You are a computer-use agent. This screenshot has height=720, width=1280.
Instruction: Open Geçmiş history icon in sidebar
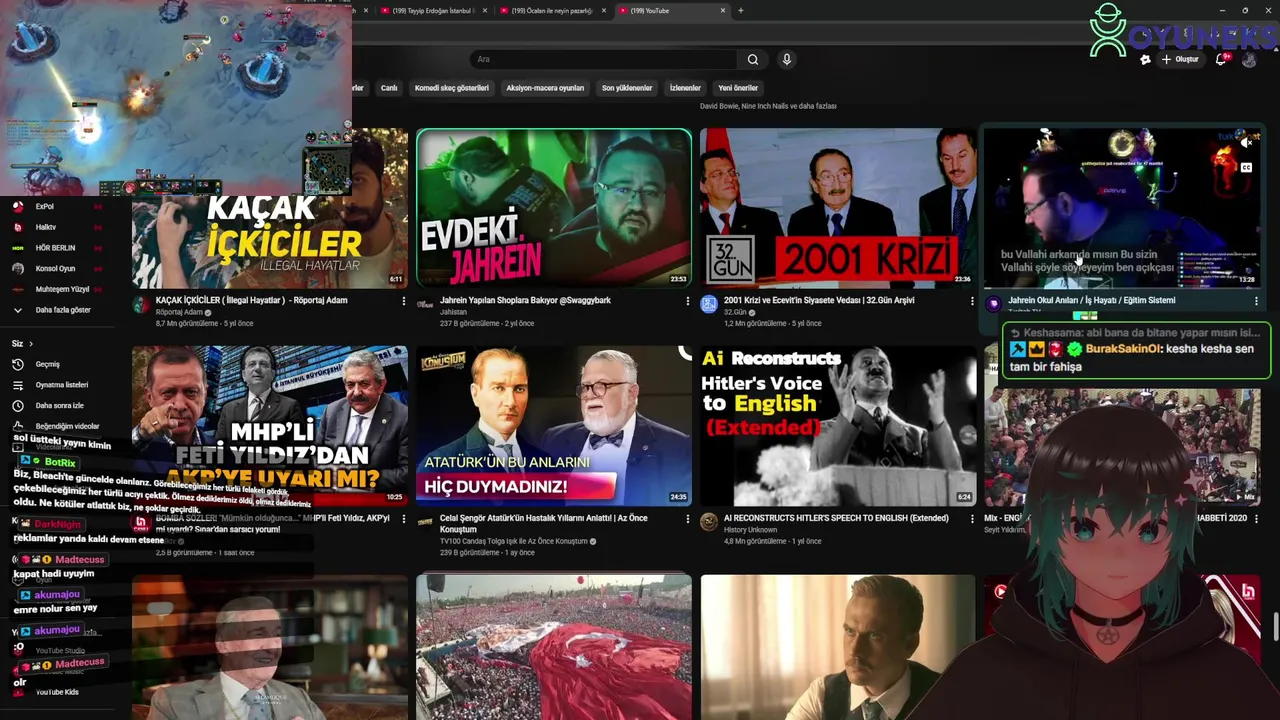[x=18, y=364]
